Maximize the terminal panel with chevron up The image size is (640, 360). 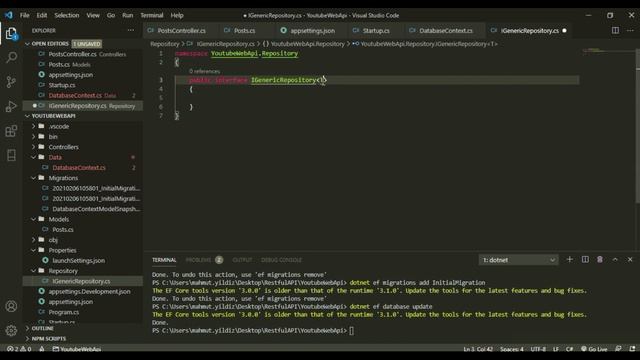coord(615,260)
